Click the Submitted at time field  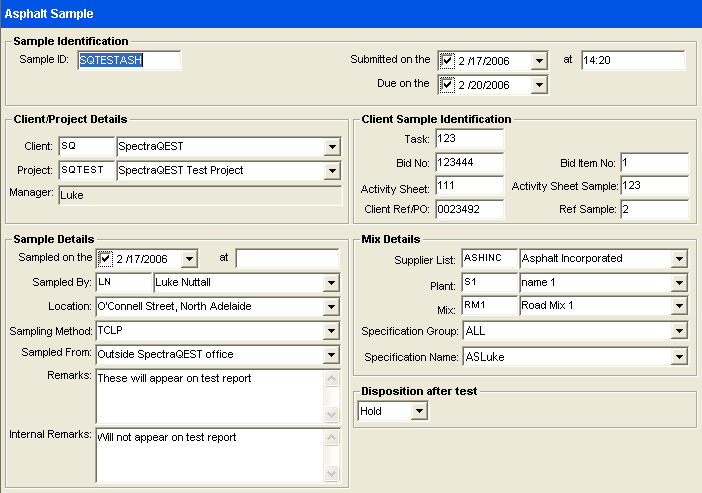coord(632,60)
